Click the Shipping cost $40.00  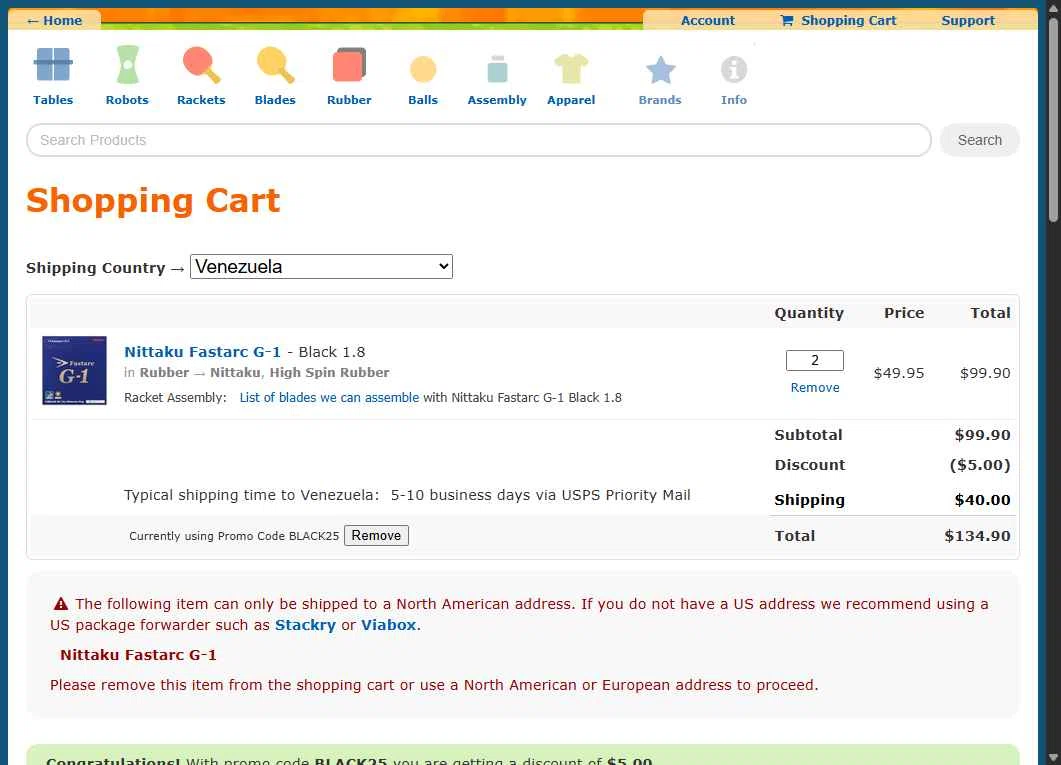pyautogui.click(x=982, y=500)
